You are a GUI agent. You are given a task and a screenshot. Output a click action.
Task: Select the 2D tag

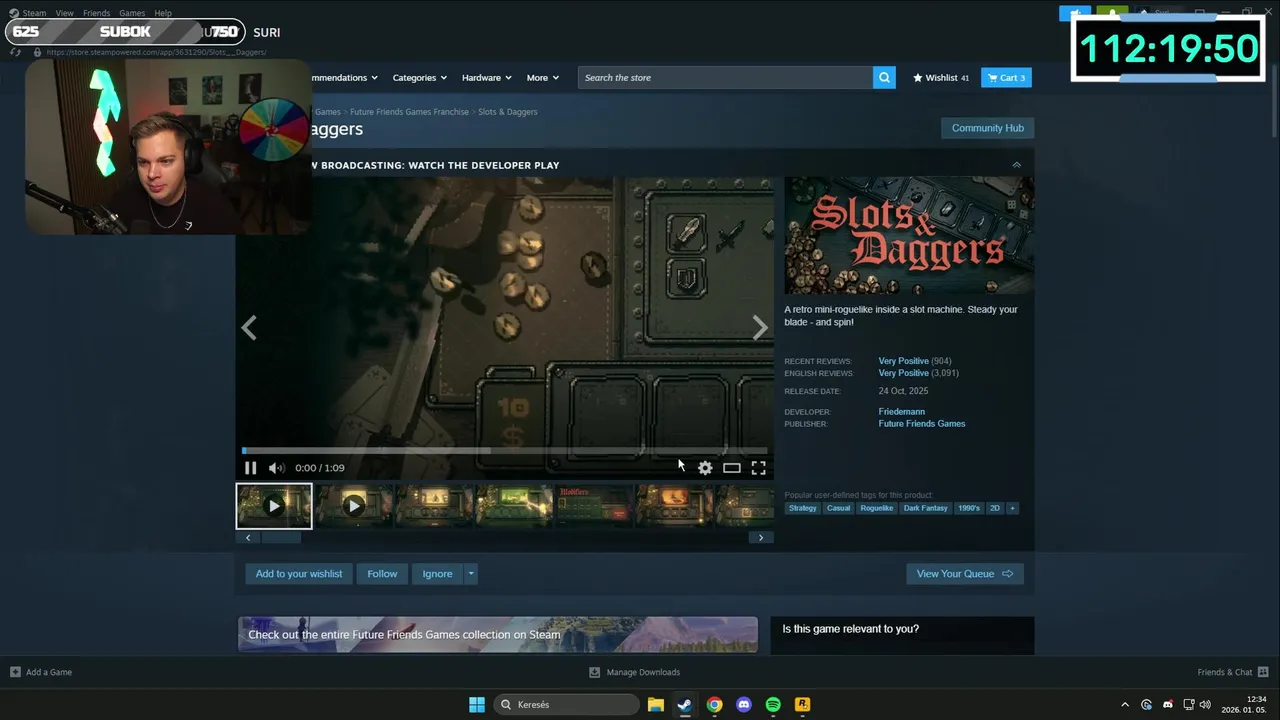(x=995, y=508)
